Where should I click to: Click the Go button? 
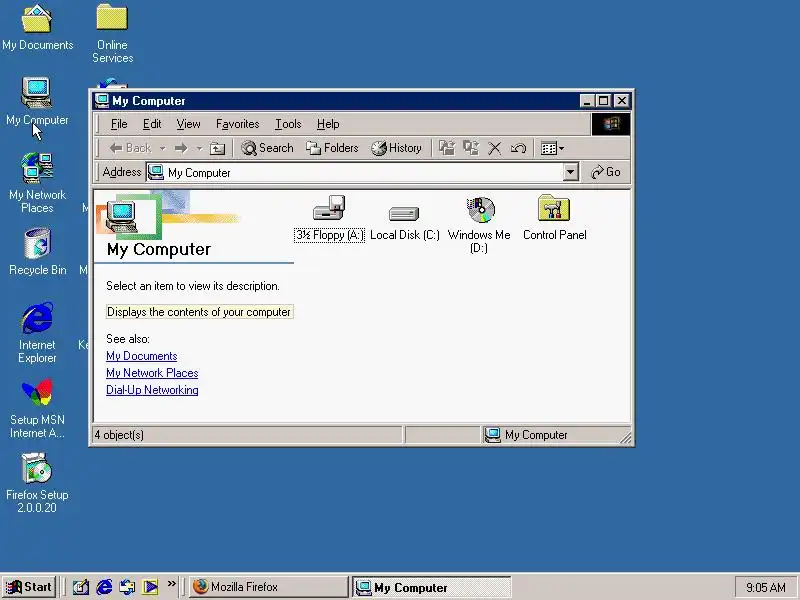(606, 172)
